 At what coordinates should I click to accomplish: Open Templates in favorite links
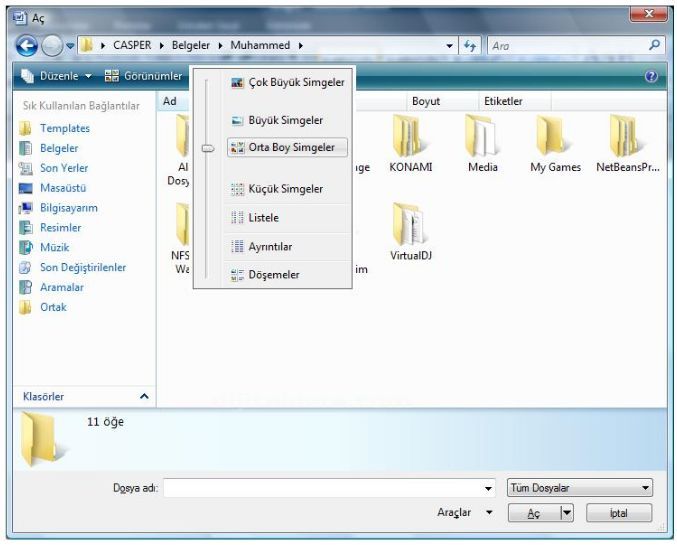(x=65, y=128)
